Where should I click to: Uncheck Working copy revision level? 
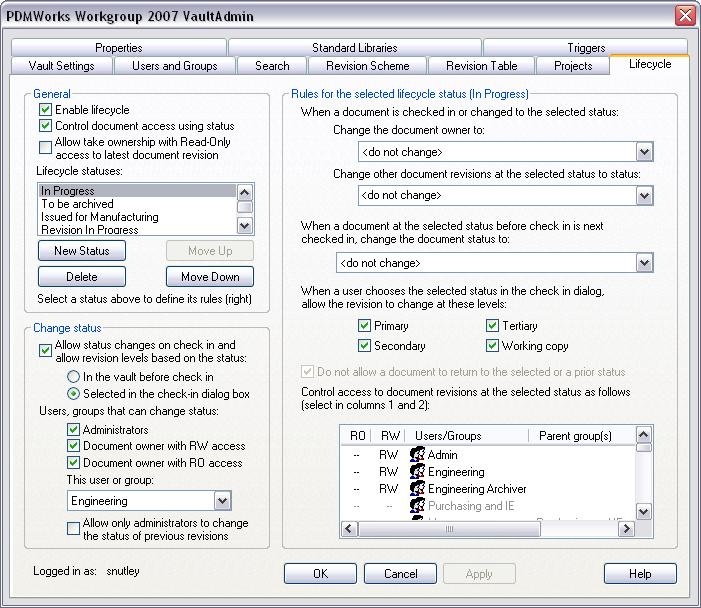[x=492, y=346]
